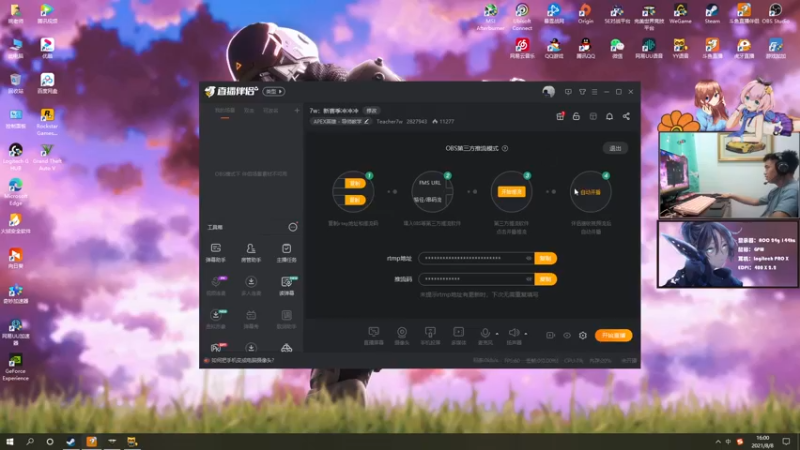Toggle the preview eye icon near settings gear
Image resolution: width=800 pixels, height=450 pixels.
[567, 335]
